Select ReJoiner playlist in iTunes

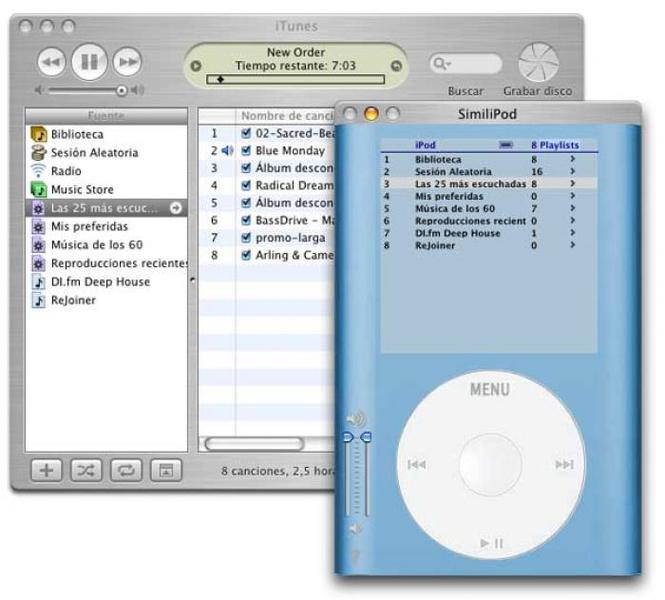[x=106, y=300]
